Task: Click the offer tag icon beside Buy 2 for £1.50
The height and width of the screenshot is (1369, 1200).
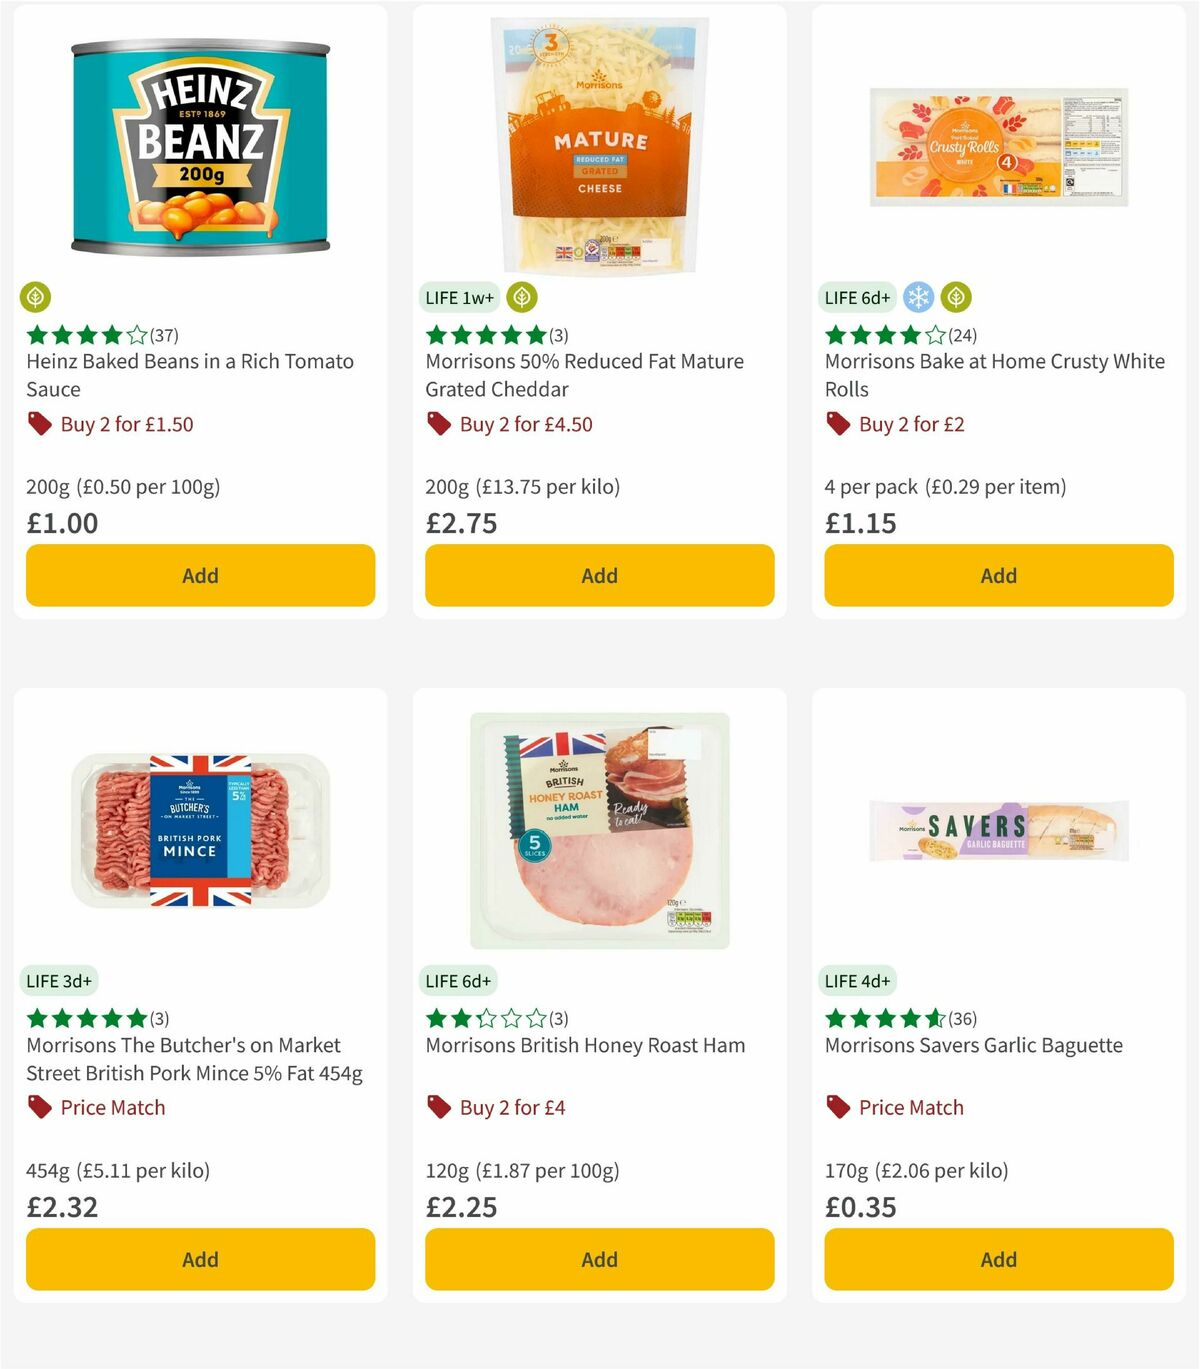Action: [39, 424]
